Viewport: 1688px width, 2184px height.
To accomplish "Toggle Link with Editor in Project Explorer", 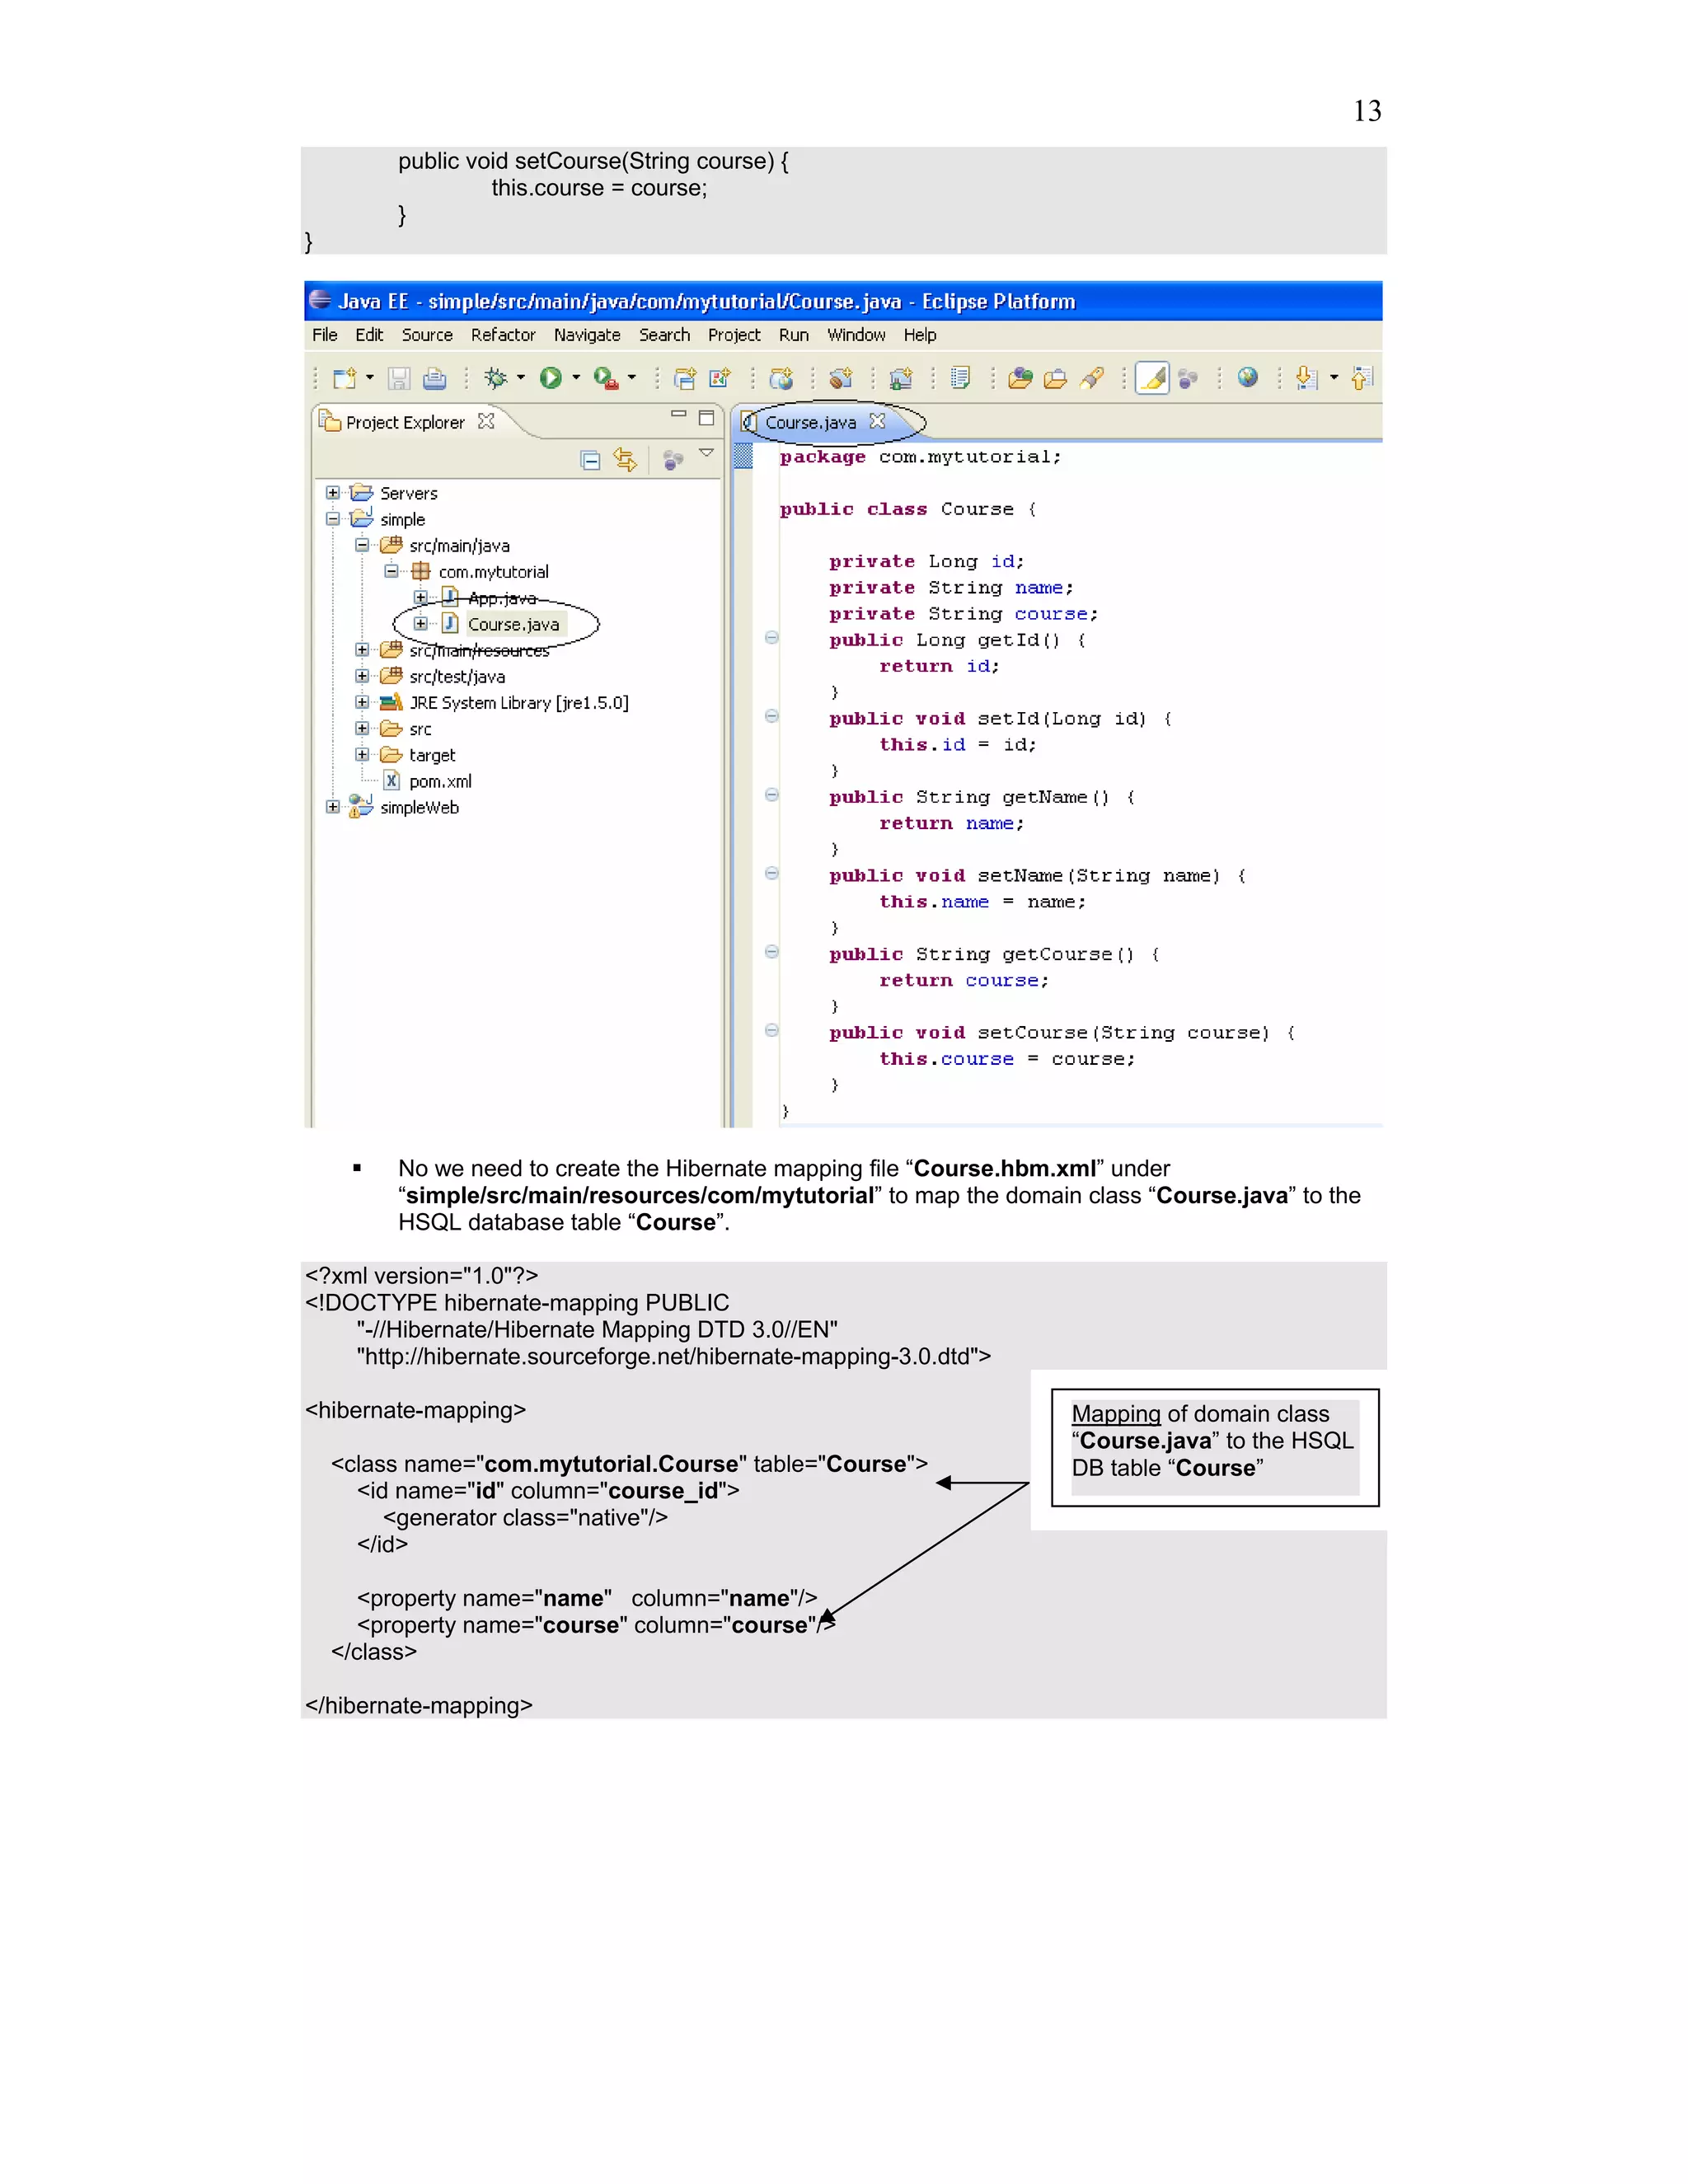I will (x=625, y=460).
